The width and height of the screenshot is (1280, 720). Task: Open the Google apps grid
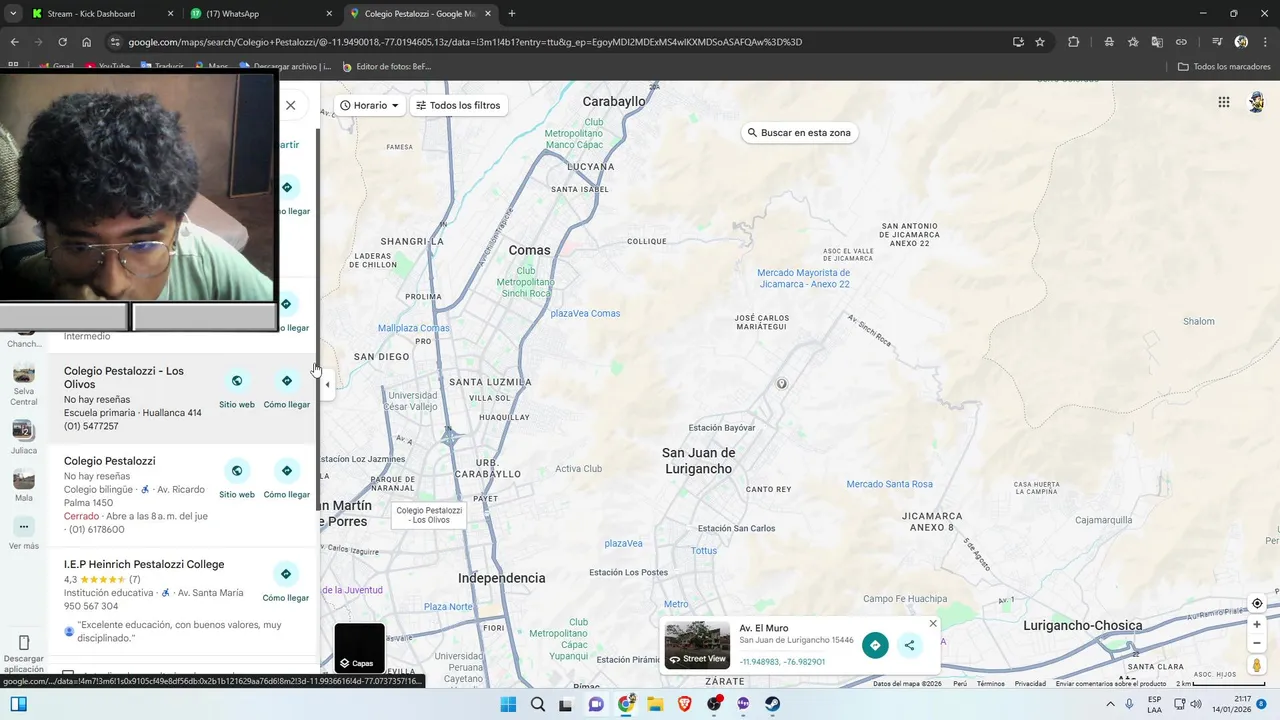[x=1224, y=102]
